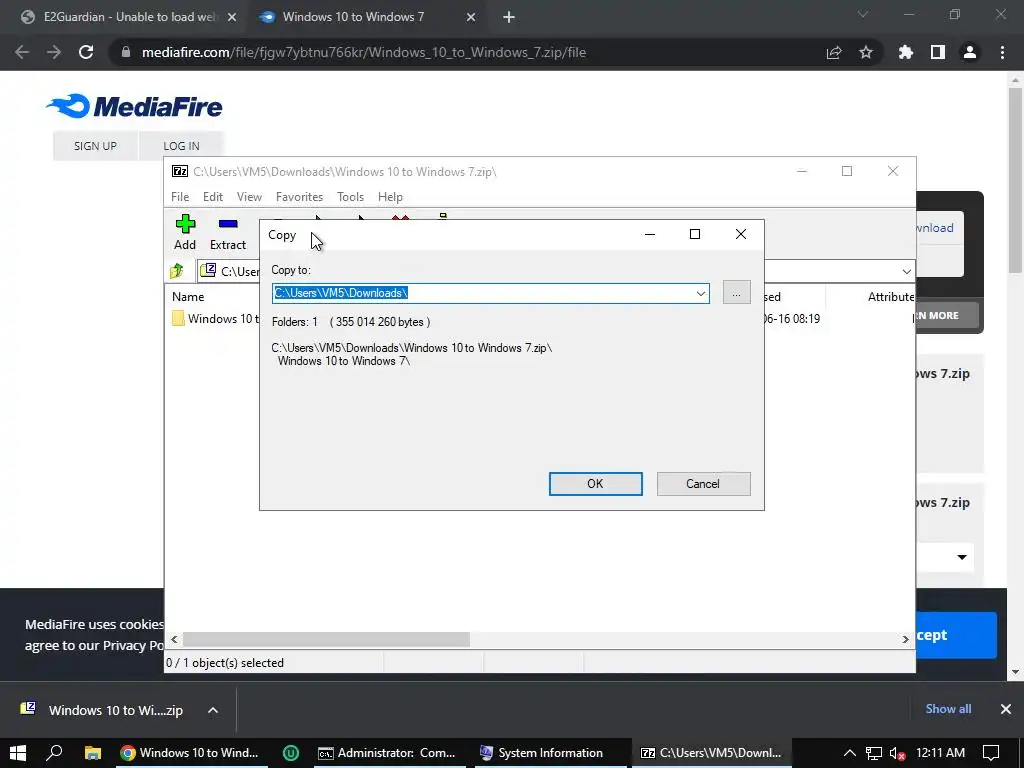Bookmark this MediaFire page with the star
Viewport: 1024px width, 768px height.
[x=866, y=52]
